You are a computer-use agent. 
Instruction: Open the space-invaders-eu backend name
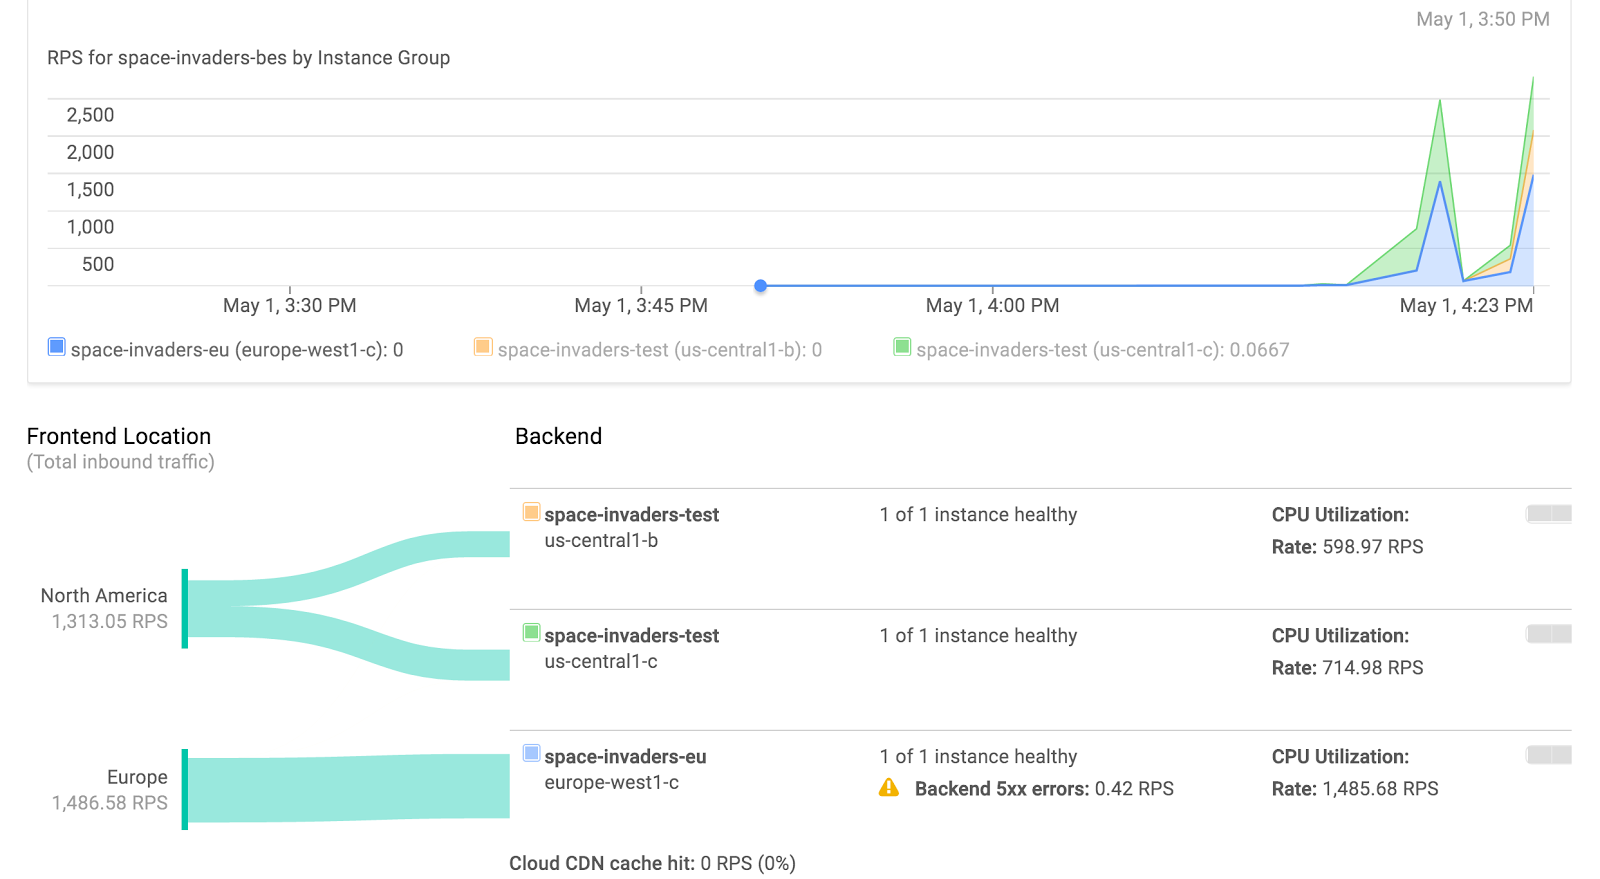[625, 757]
